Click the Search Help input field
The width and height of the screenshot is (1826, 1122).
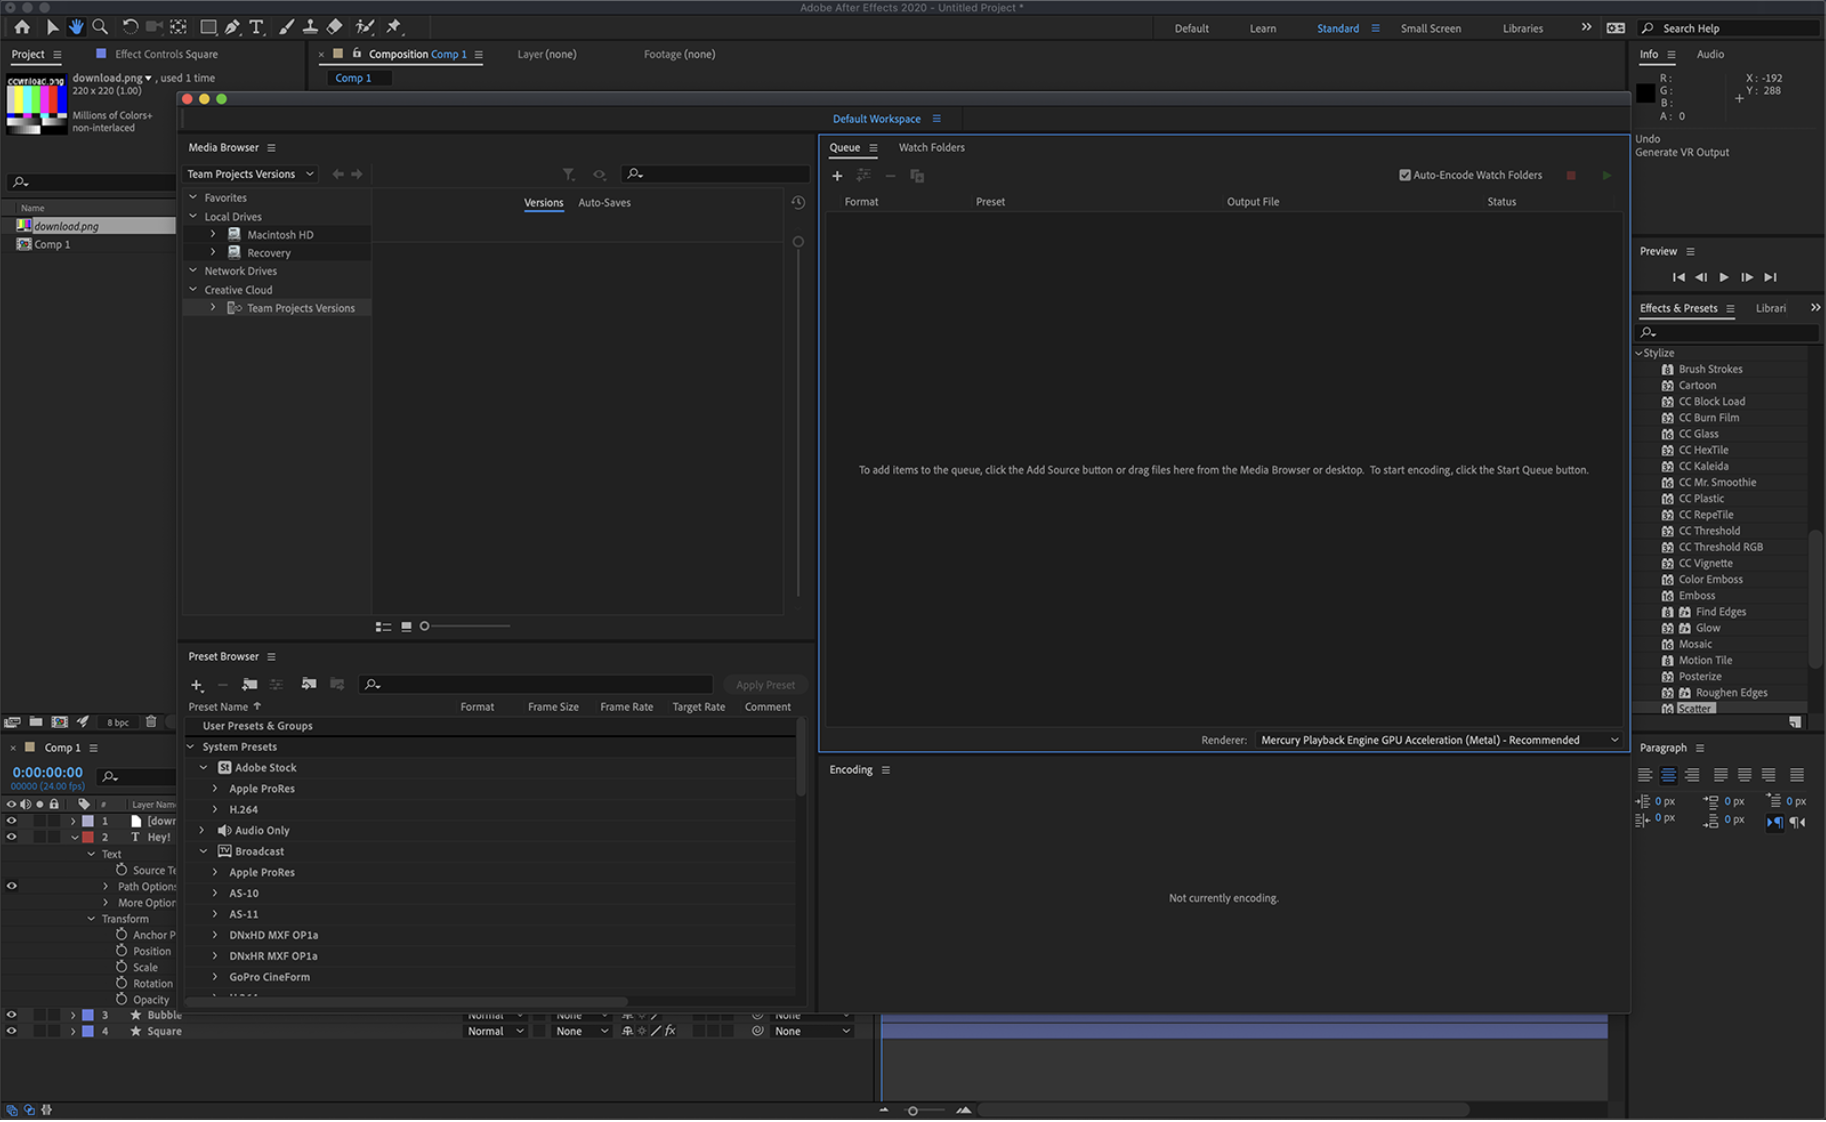[1728, 28]
